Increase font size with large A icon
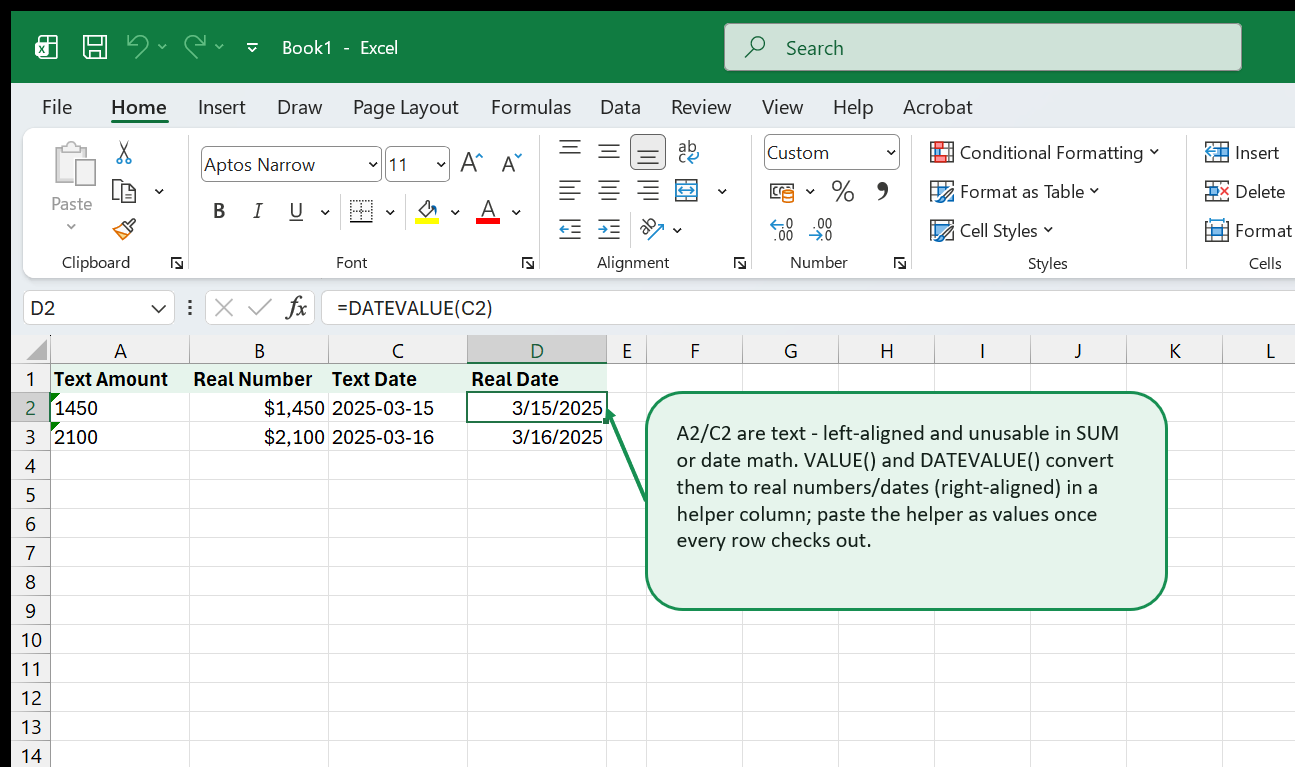The width and height of the screenshot is (1295, 767). pyautogui.click(x=471, y=164)
